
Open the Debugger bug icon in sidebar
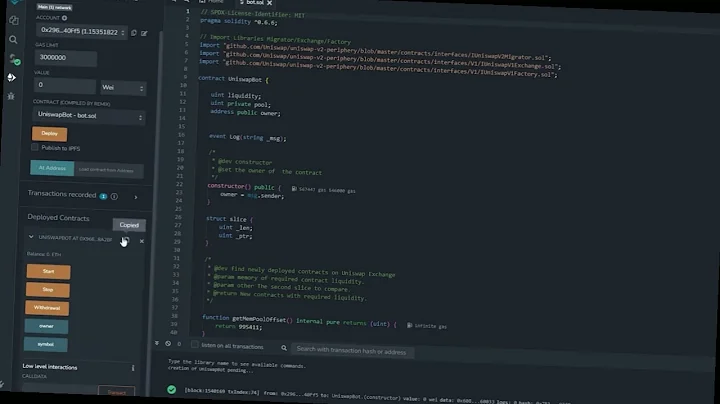tap(11, 96)
